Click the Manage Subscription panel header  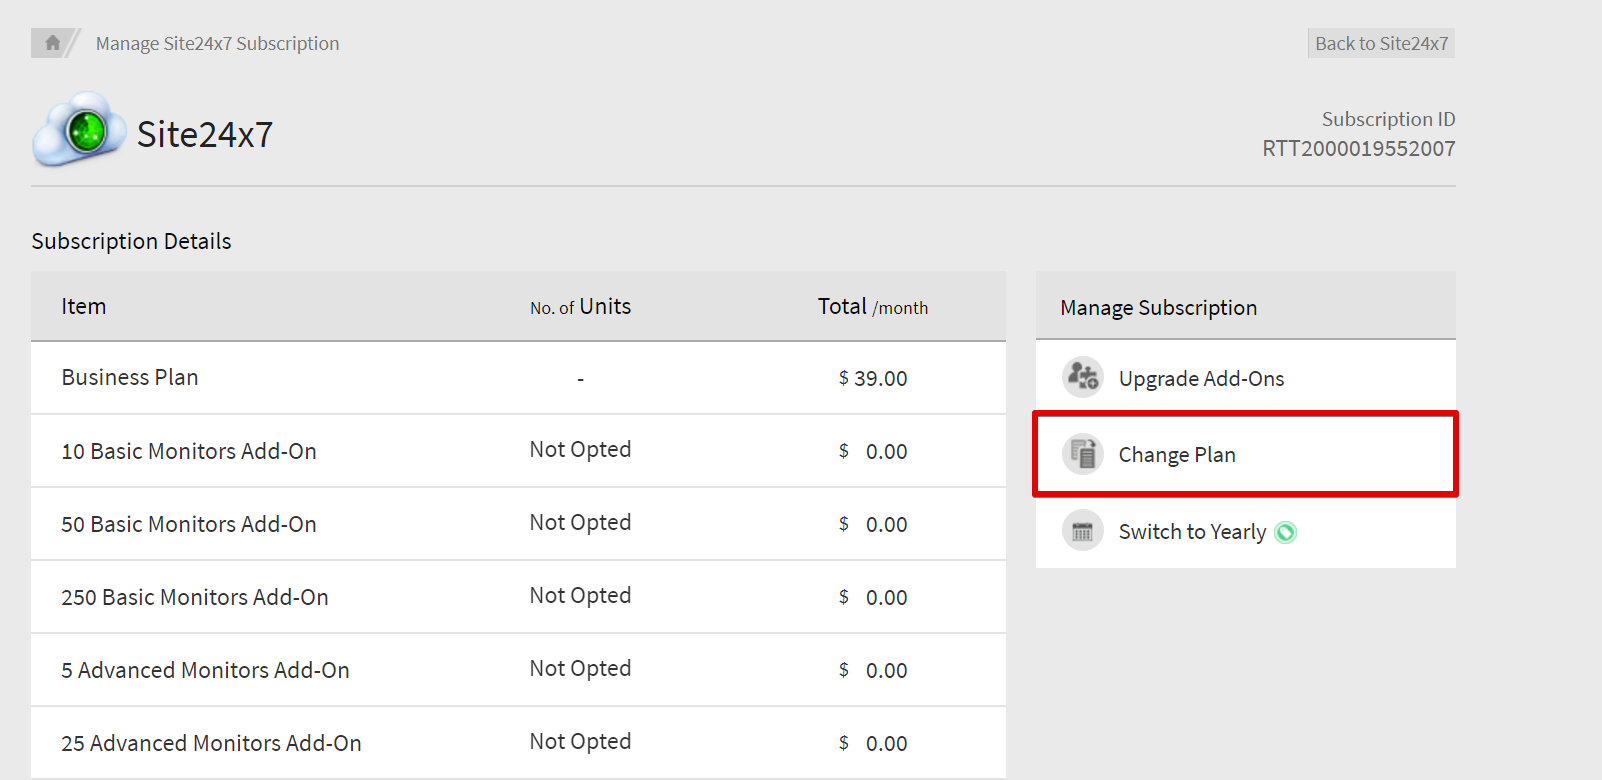tap(1158, 308)
